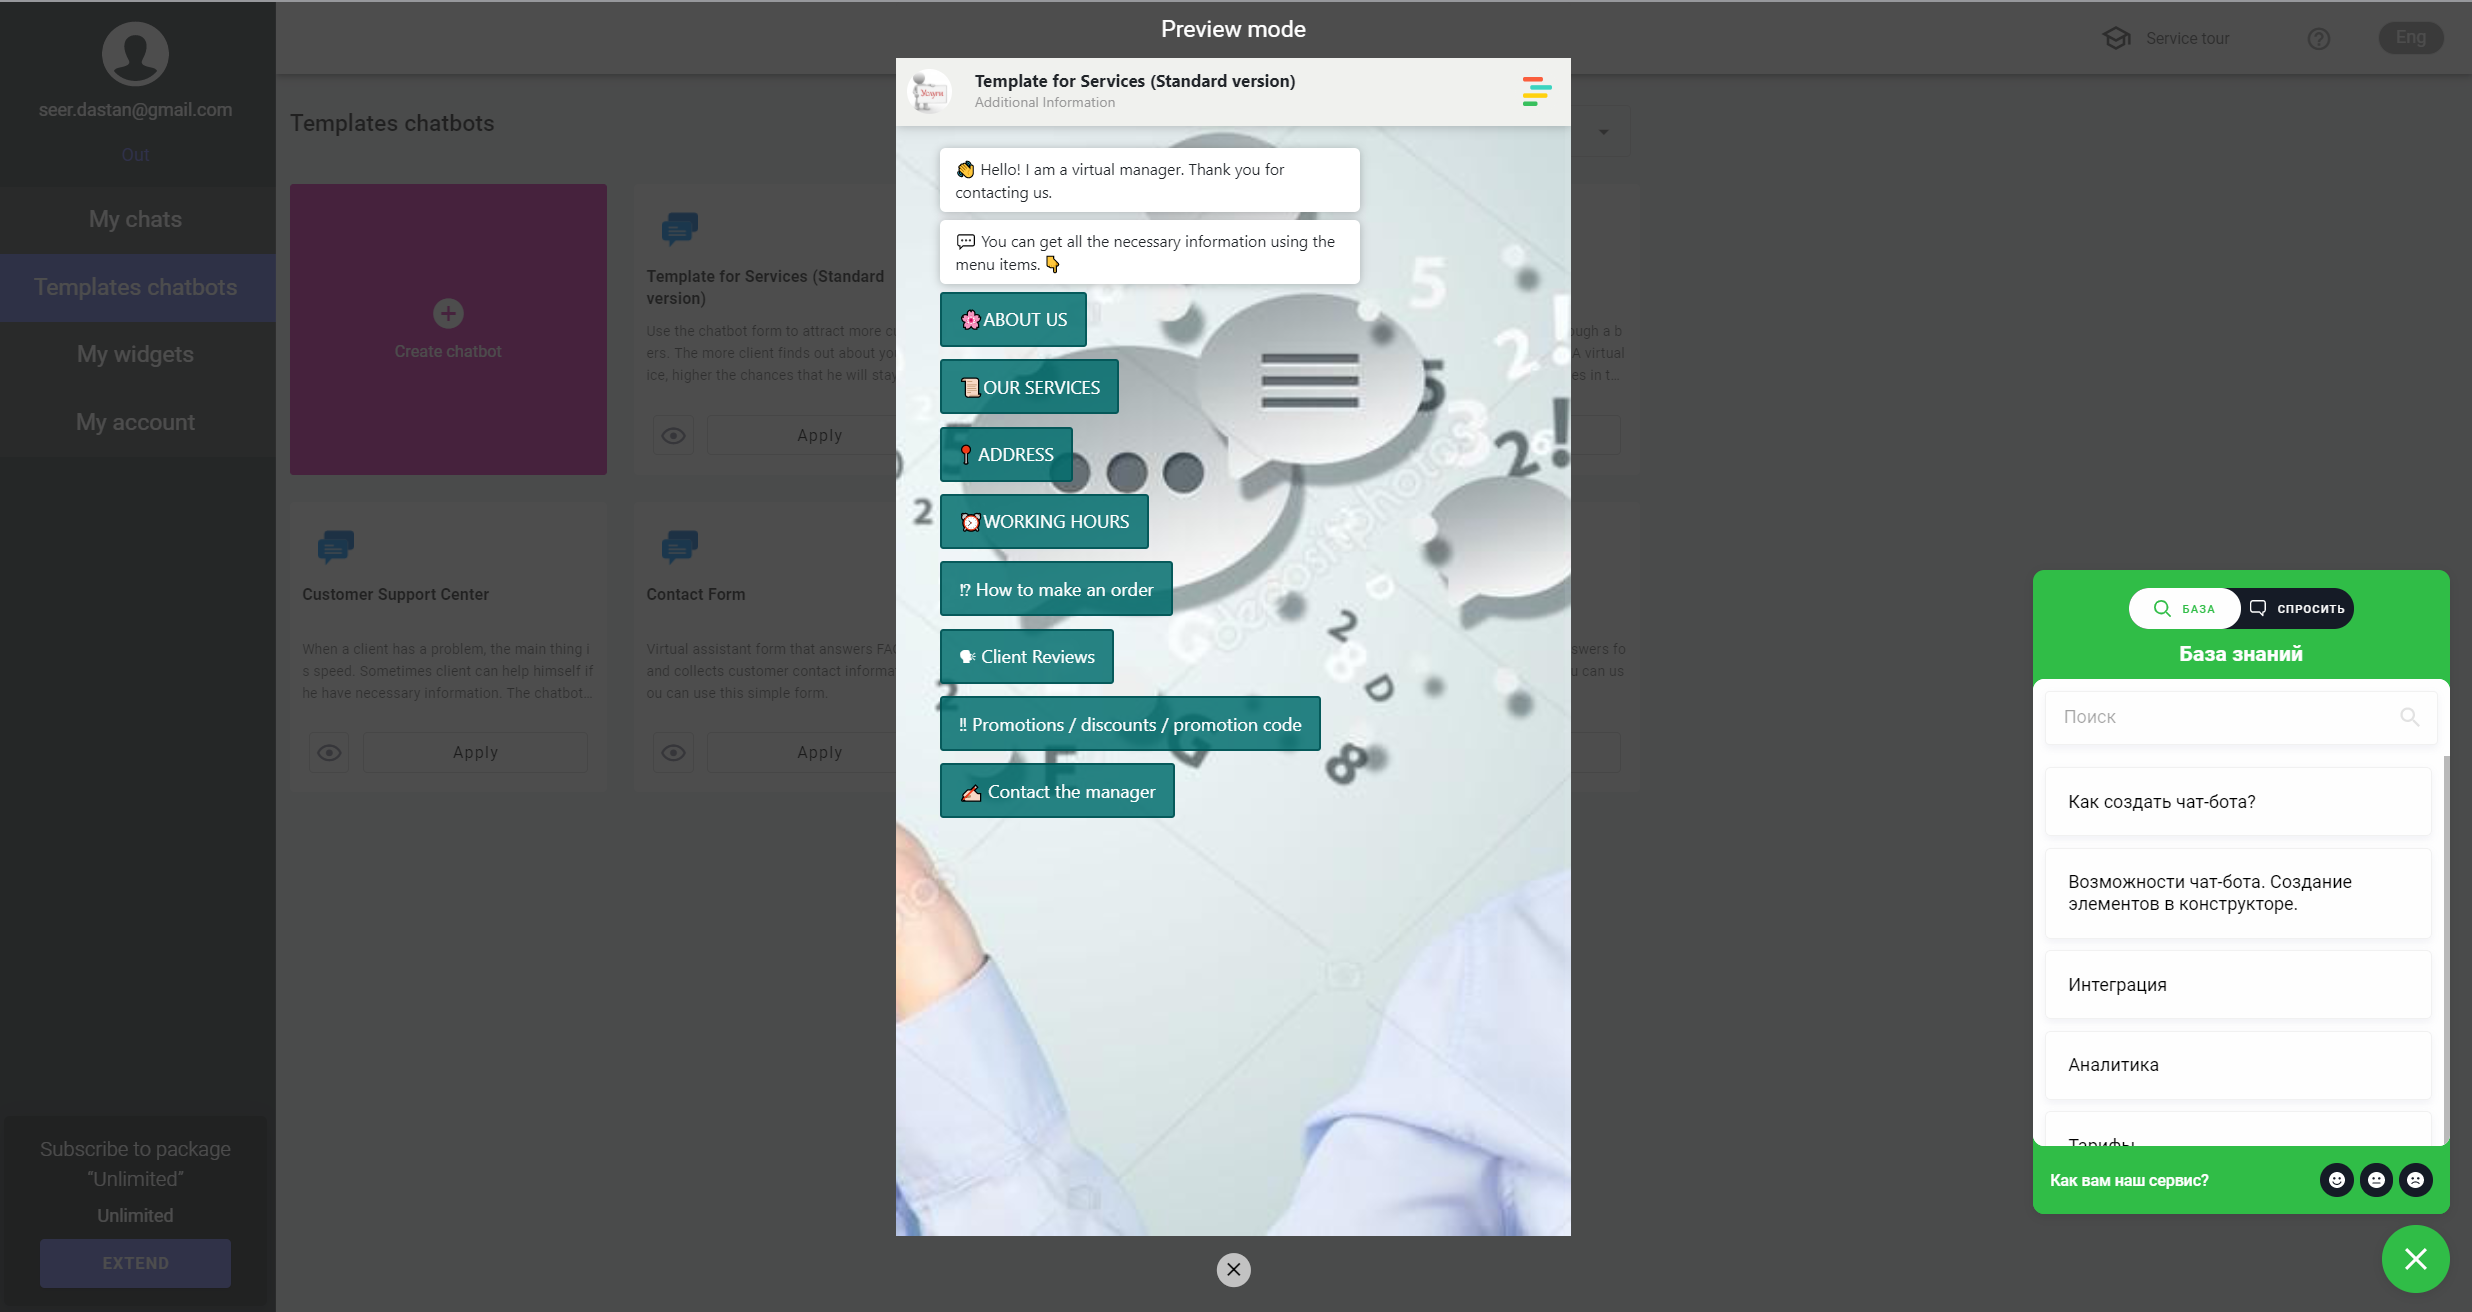The image size is (2472, 1312).
Task: Click the graduation cap Service tour icon
Action: [2116, 38]
